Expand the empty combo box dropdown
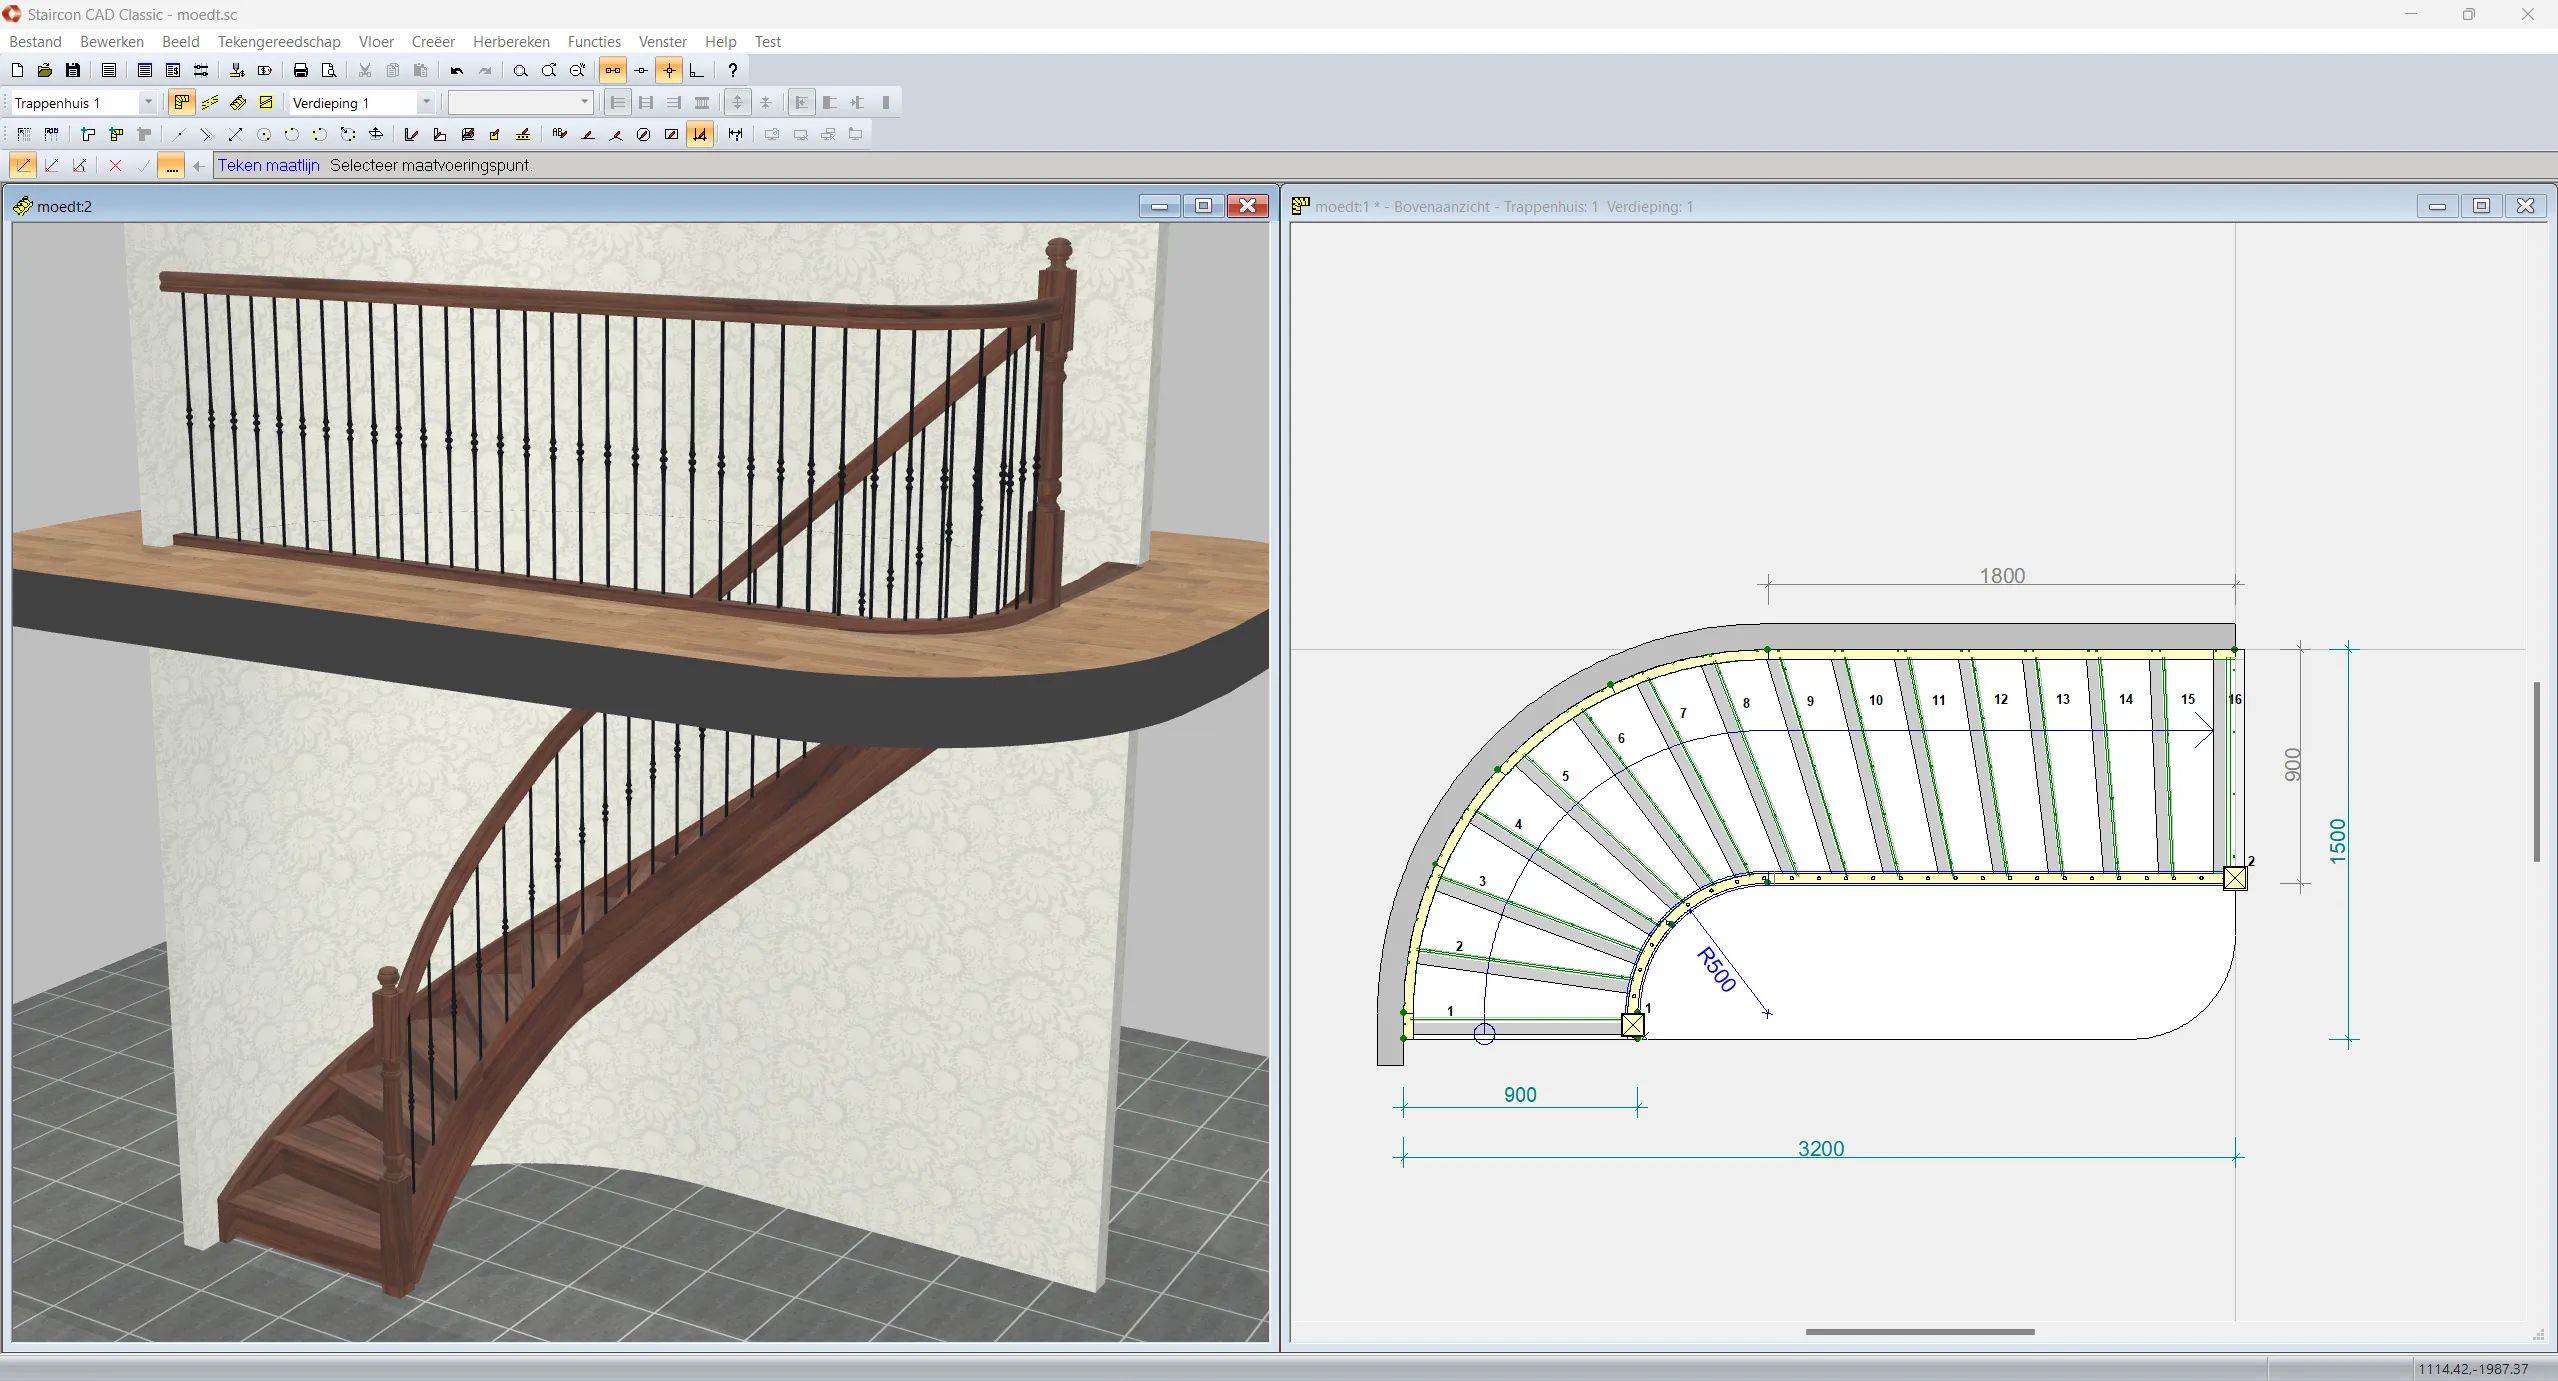This screenshot has width=2558, height=1381. click(584, 102)
